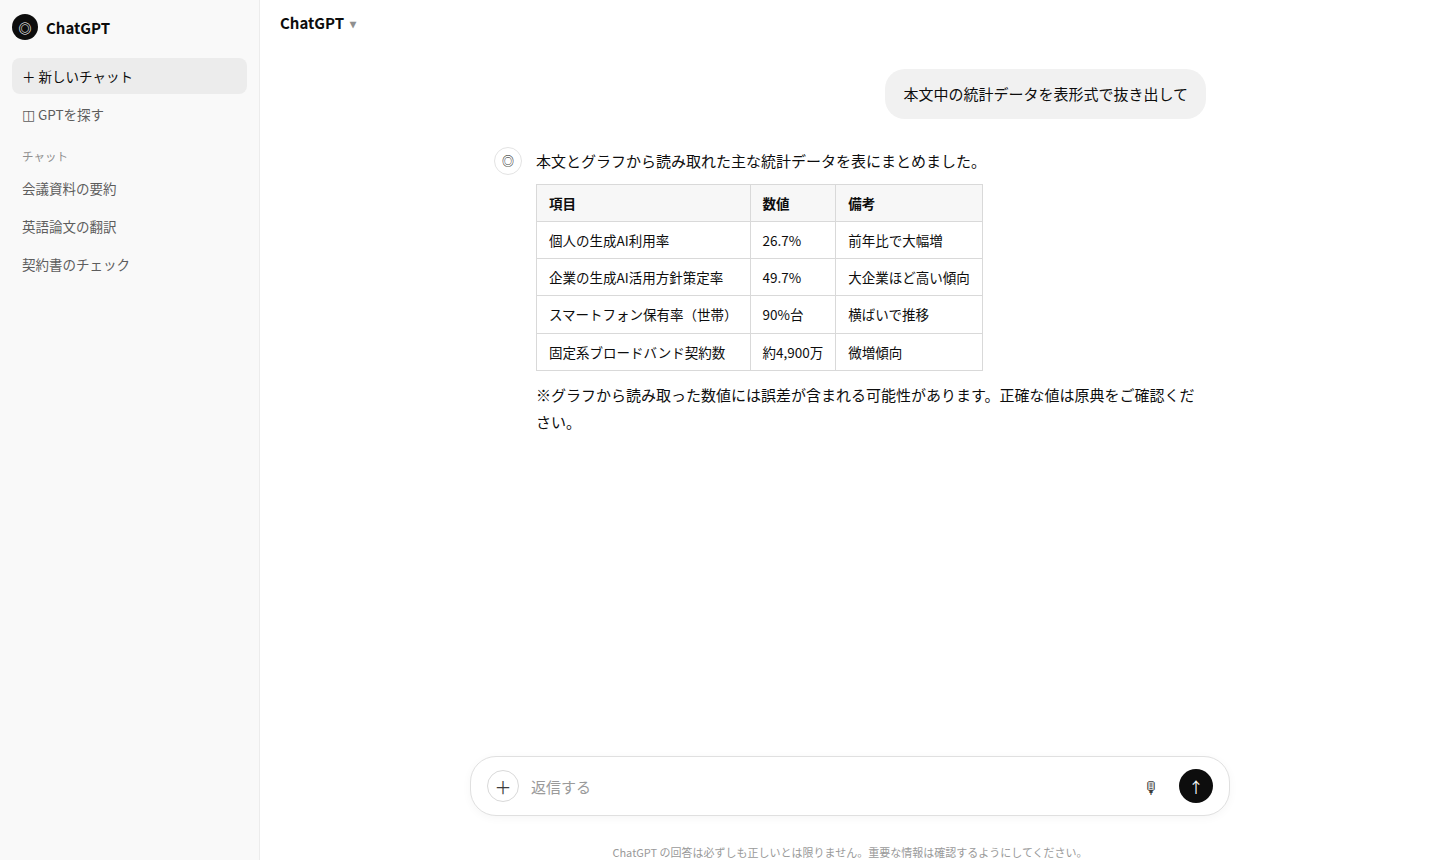
Task: Click the send arrow button
Action: (x=1196, y=786)
